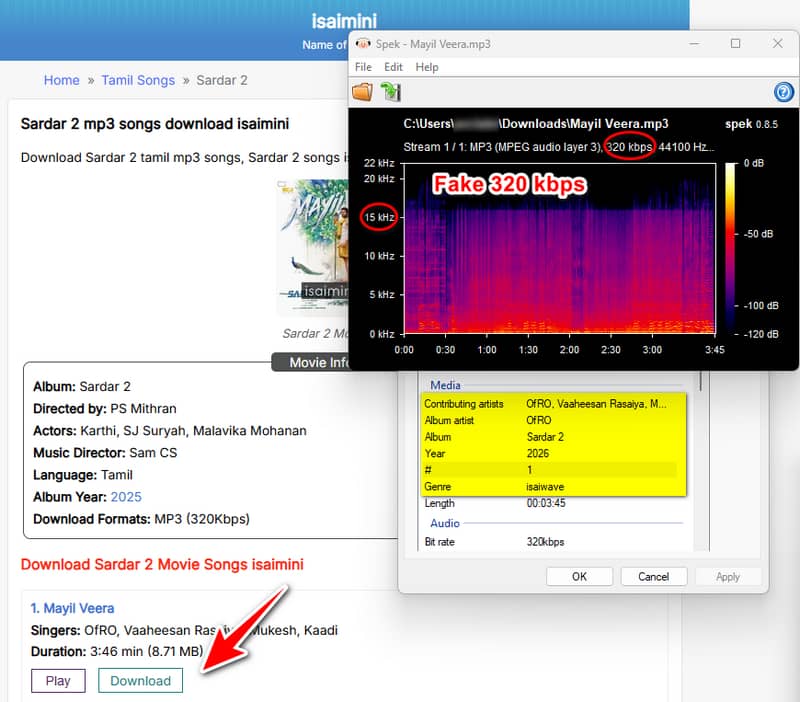The width and height of the screenshot is (800, 702).
Task: Click the Audio section header
Action: click(x=444, y=523)
